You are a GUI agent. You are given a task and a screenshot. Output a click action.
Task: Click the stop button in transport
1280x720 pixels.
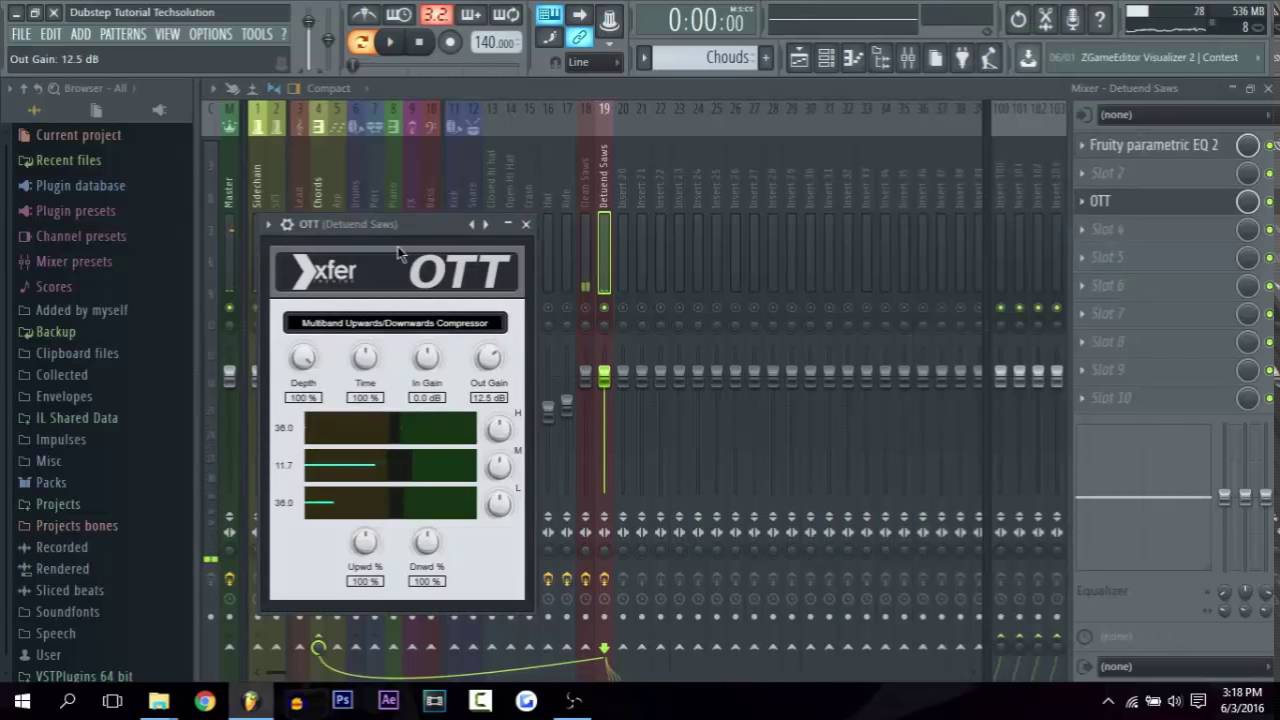click(x=419, y=41)
